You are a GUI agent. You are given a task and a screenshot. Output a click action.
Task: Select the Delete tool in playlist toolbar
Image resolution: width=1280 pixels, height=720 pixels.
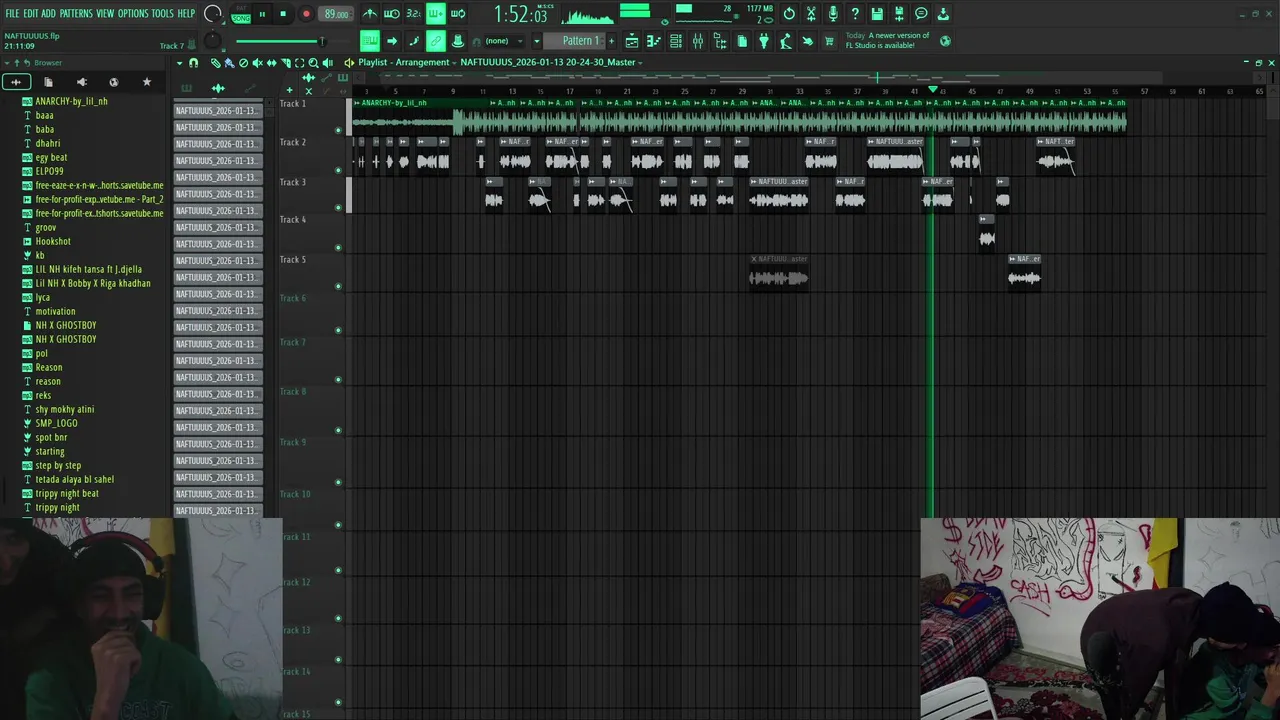[243, 62]
